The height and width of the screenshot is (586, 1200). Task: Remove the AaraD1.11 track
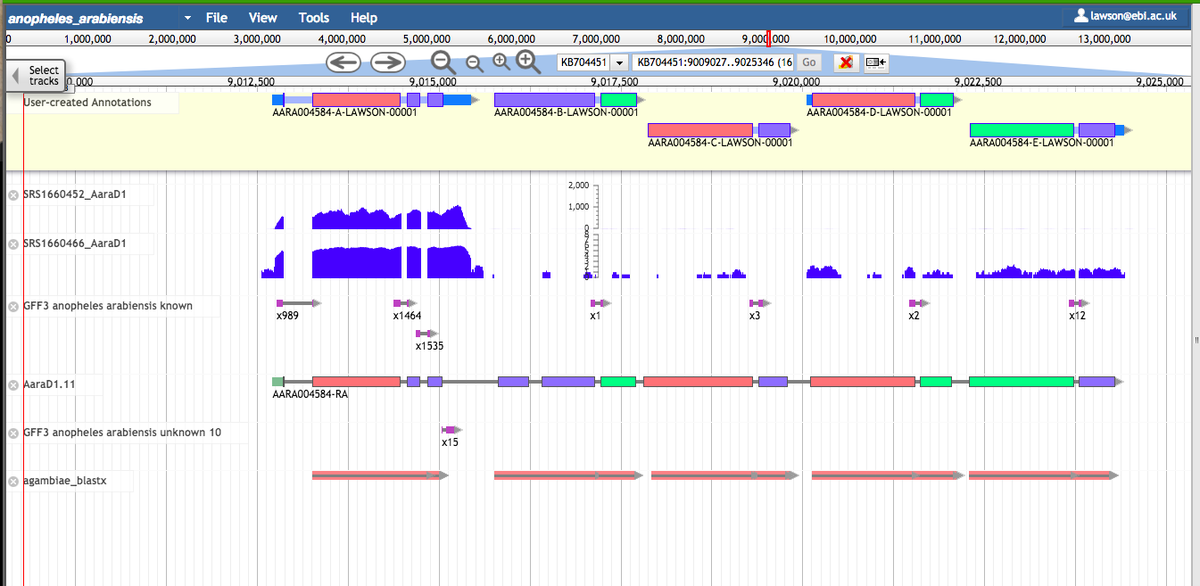[11, 383]
